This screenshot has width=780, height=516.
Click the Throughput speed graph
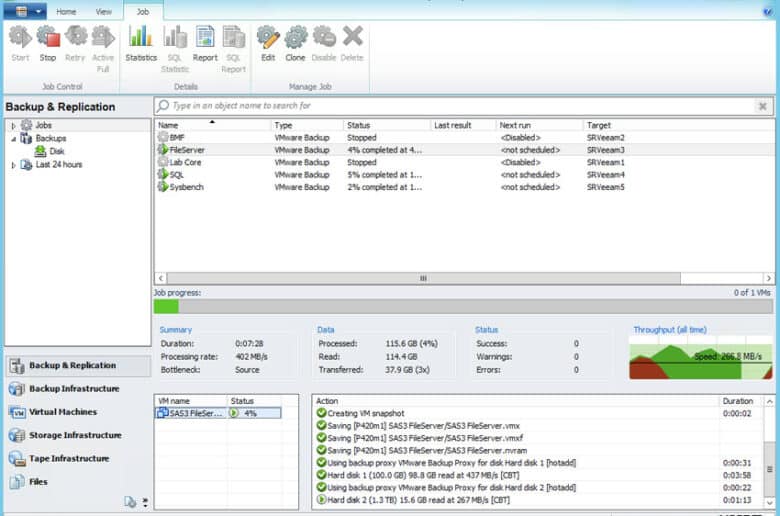tap(700, 358)
